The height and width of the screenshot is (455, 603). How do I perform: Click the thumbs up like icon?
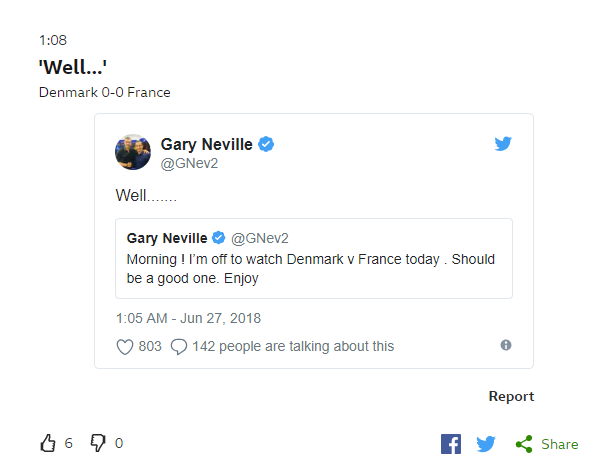coord(47,443)
